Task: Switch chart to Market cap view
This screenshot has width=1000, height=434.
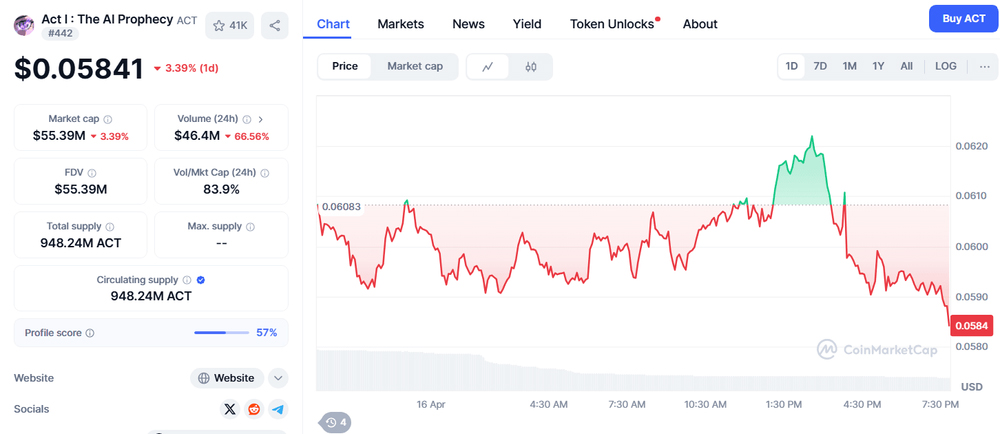Action: click(x=415, y=66)
